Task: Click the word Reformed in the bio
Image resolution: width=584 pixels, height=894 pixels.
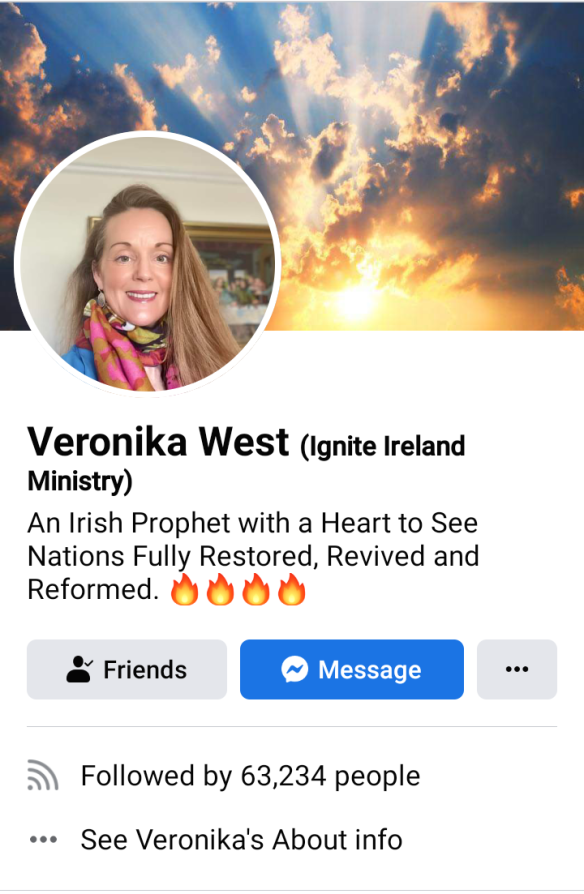Action: [x=93, y=589]
